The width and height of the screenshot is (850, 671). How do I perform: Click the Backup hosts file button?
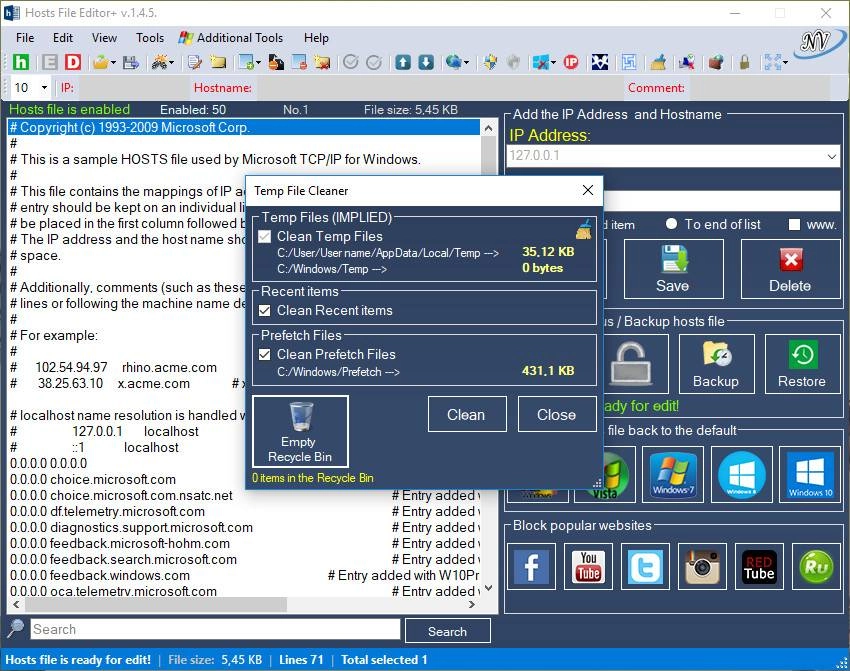716,363
